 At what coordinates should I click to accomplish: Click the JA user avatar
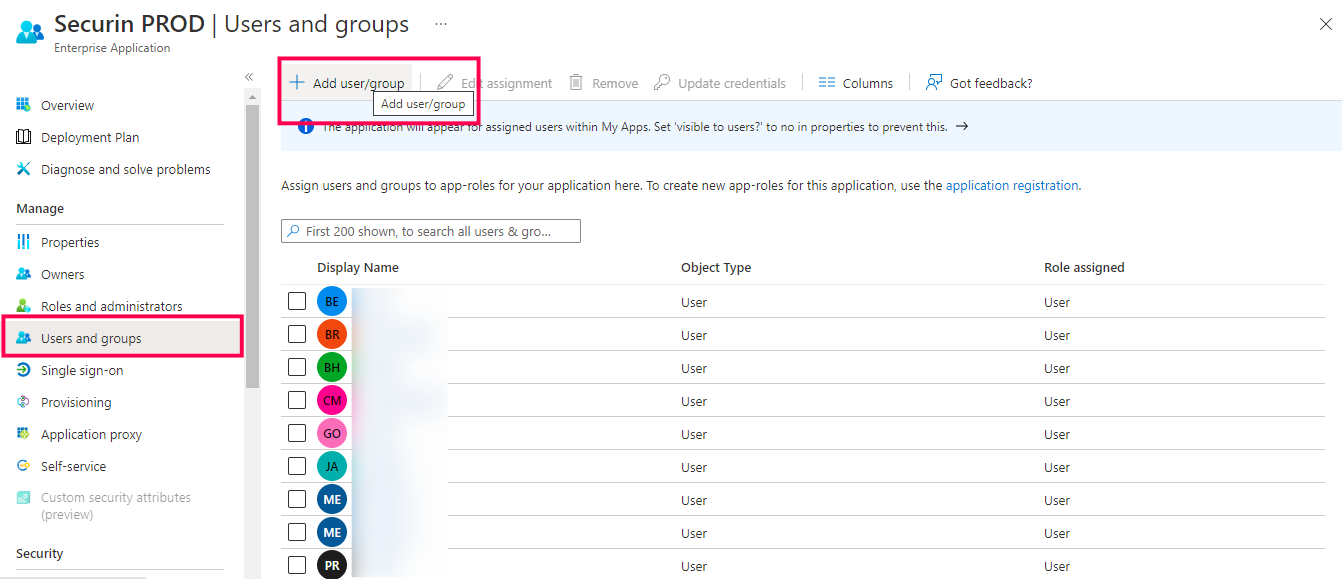pyautogui.click(x=332, y=467)
